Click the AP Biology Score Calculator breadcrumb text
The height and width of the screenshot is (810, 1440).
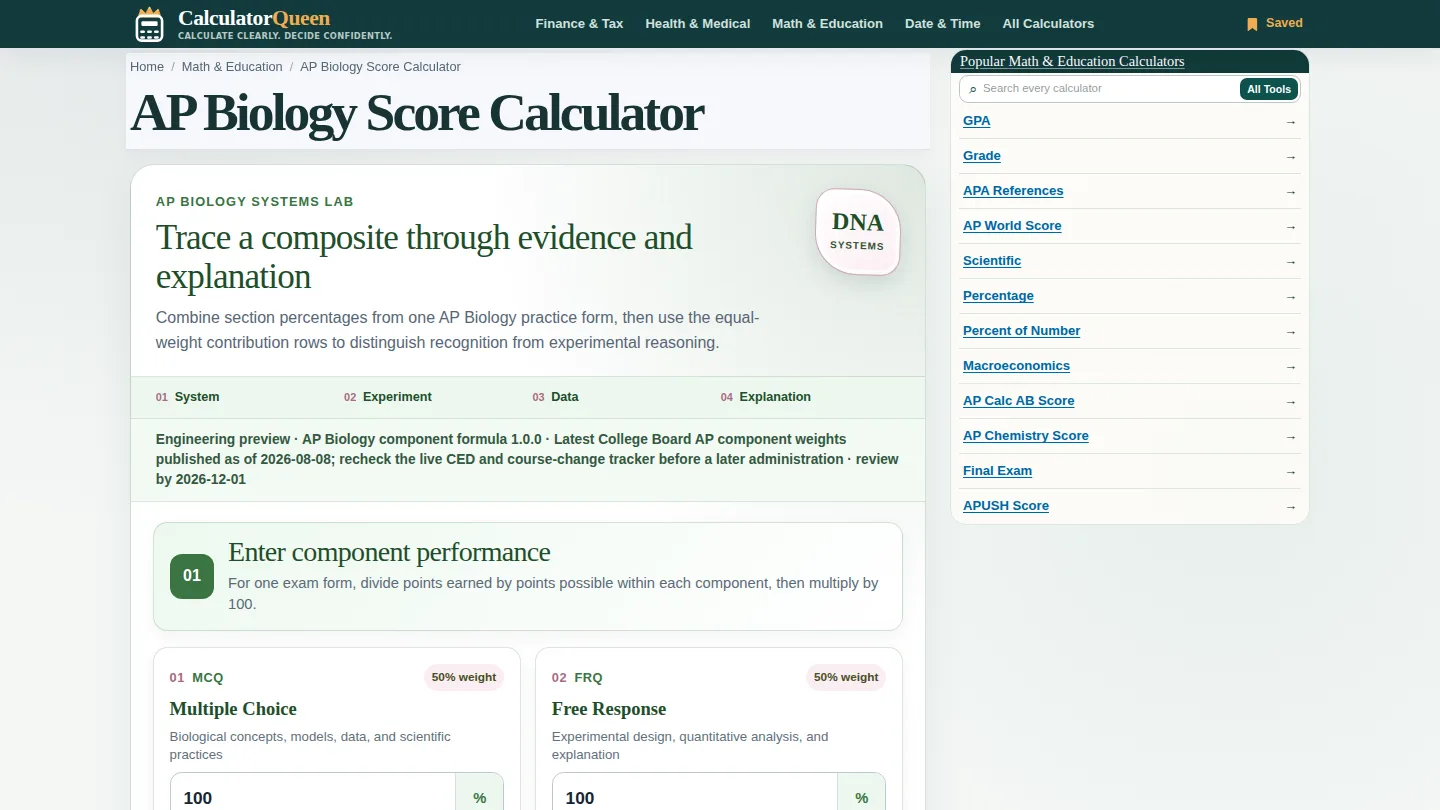click(380, 67)
